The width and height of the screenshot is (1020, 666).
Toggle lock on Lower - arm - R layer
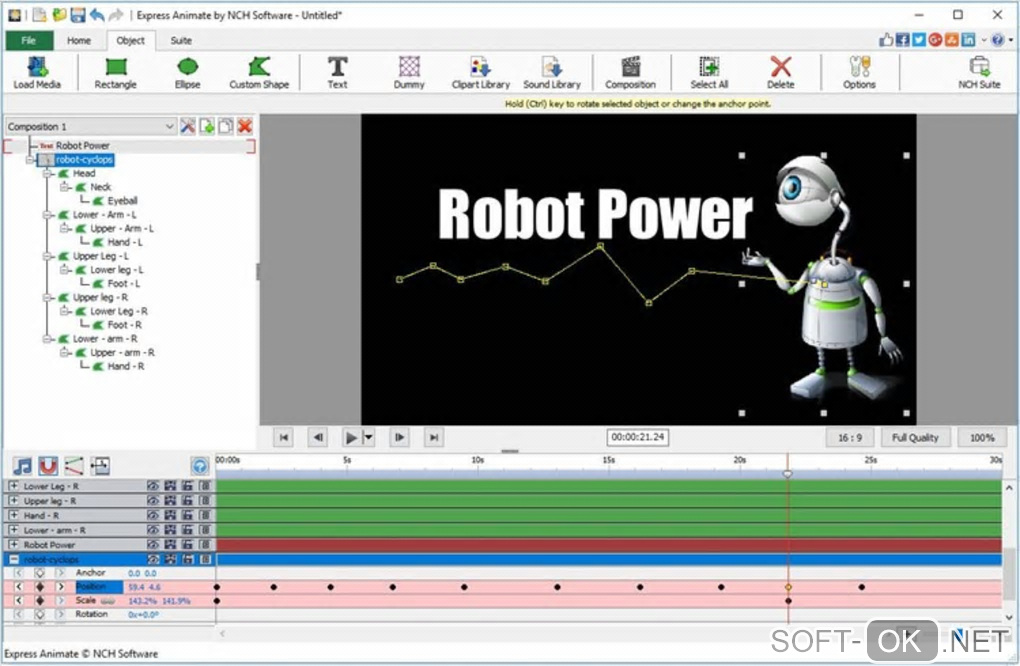[x=187, y=530]
